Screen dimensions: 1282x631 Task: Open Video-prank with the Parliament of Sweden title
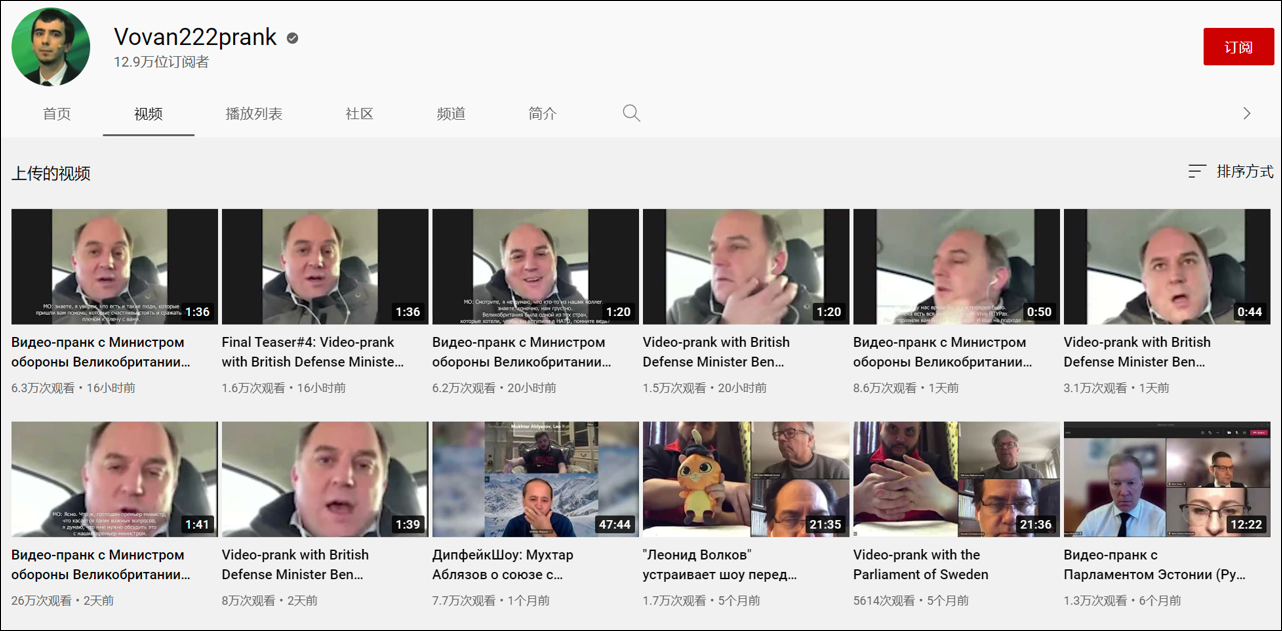pos(920,565)
